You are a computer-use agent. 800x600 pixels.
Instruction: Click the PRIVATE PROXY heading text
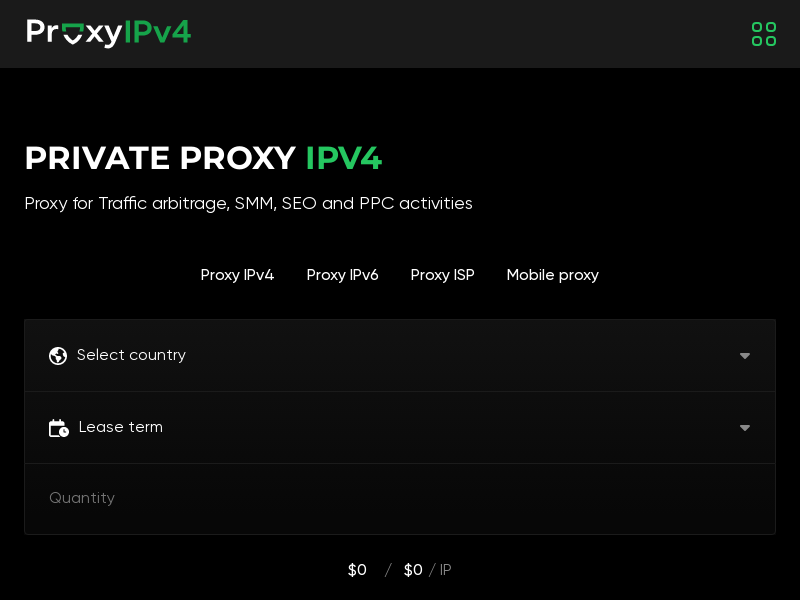160,158
